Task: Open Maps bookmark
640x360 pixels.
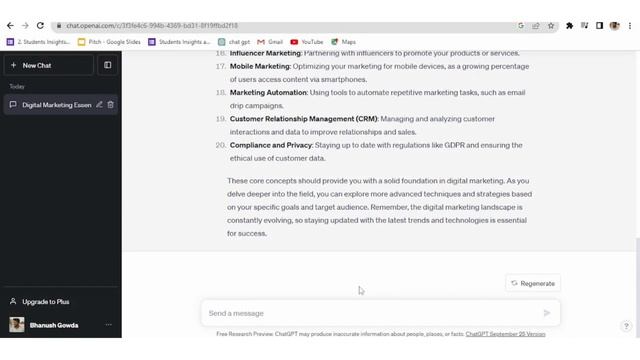Action: click(x=343, y=42)
